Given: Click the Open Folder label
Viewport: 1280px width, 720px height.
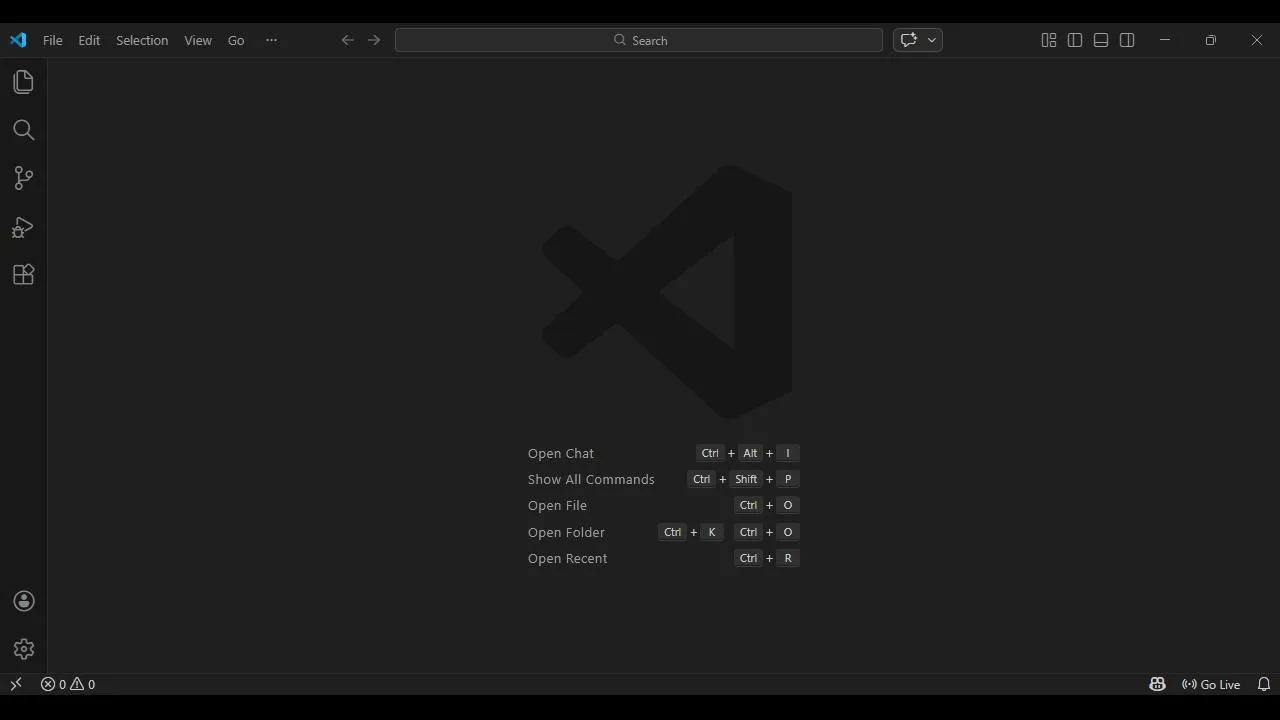Looking at the screenshot, I should (566, 532).
